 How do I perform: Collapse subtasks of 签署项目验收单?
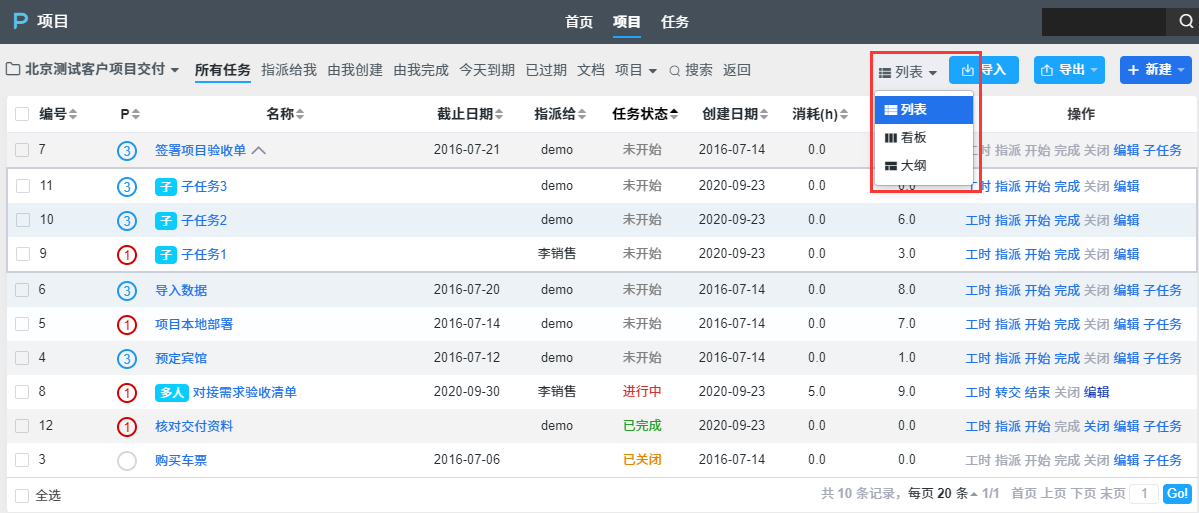pyautogui.click(x=259, y=151)
